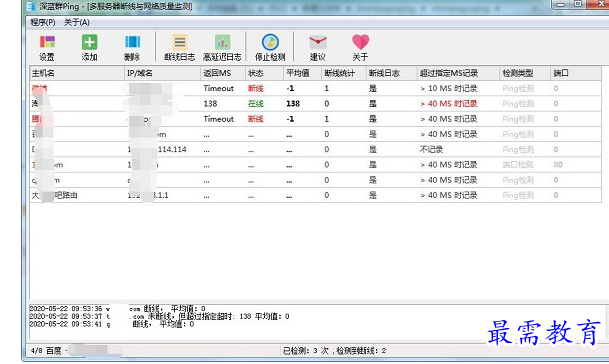Select the port value 80 cell
The height and width of the screenshot is (364, 609).
(x=558, y=165)
